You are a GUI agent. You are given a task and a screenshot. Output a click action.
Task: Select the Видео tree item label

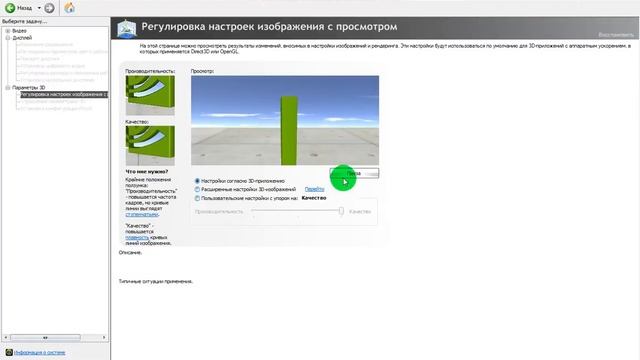(19, 31)
